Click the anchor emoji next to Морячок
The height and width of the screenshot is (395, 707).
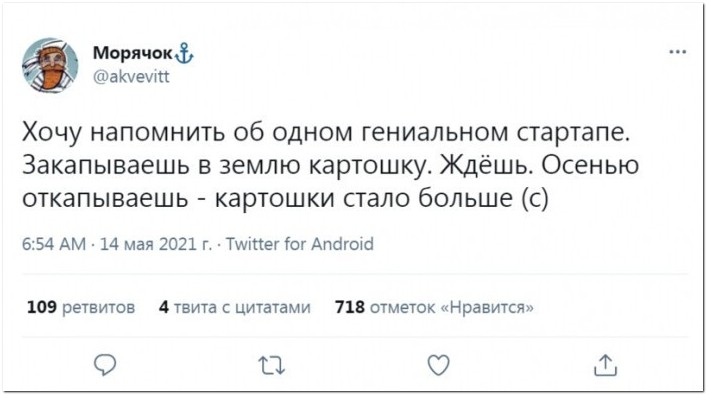[x=184, y=53]
